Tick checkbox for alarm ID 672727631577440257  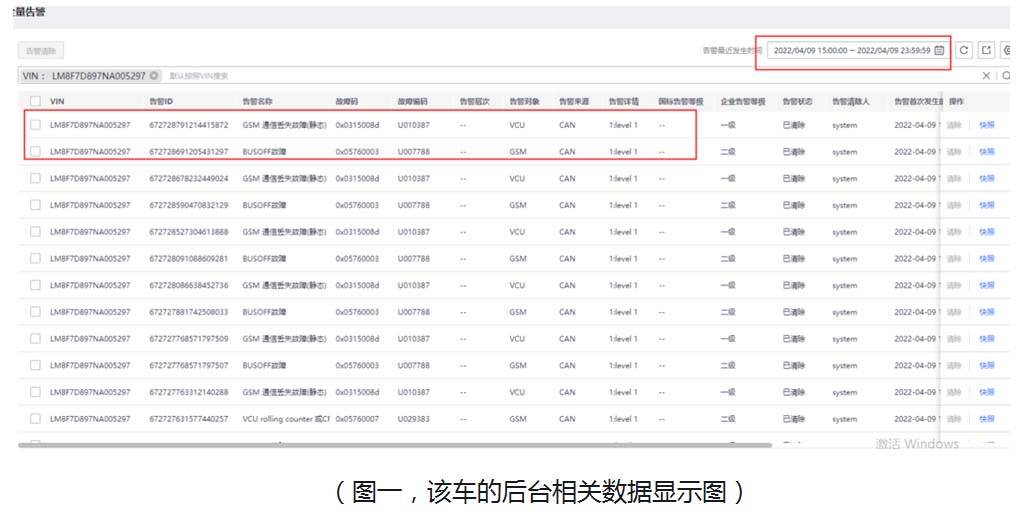coord(35,419)
